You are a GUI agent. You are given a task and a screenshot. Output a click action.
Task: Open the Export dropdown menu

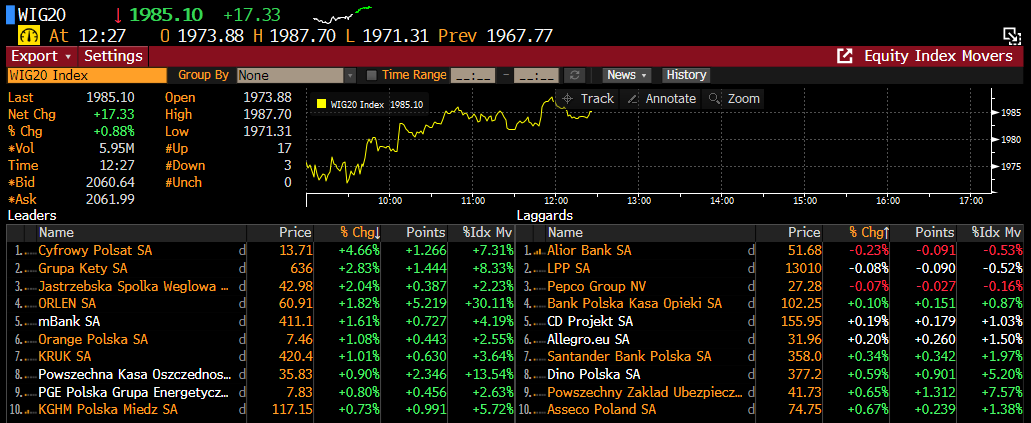click(x=41, y=56)
